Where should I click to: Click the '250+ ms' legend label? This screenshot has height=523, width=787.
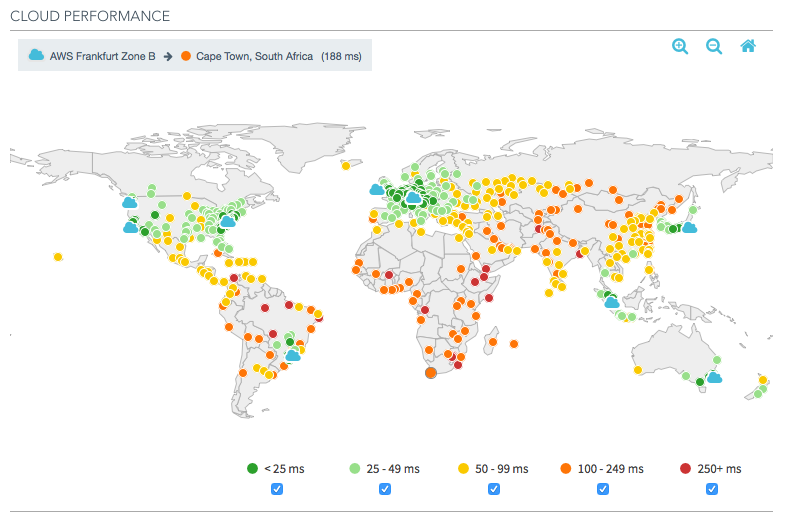point(719,469)
